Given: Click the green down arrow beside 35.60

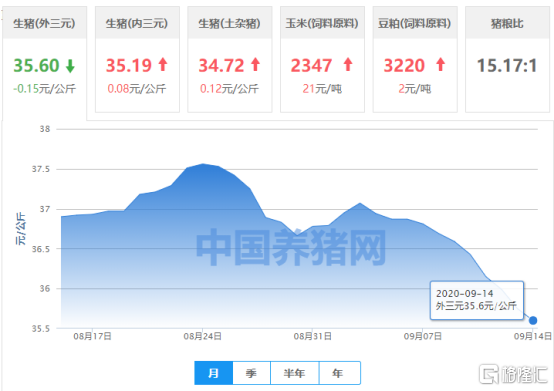Looking at the screenshot, I should click(x=70, y=66).
